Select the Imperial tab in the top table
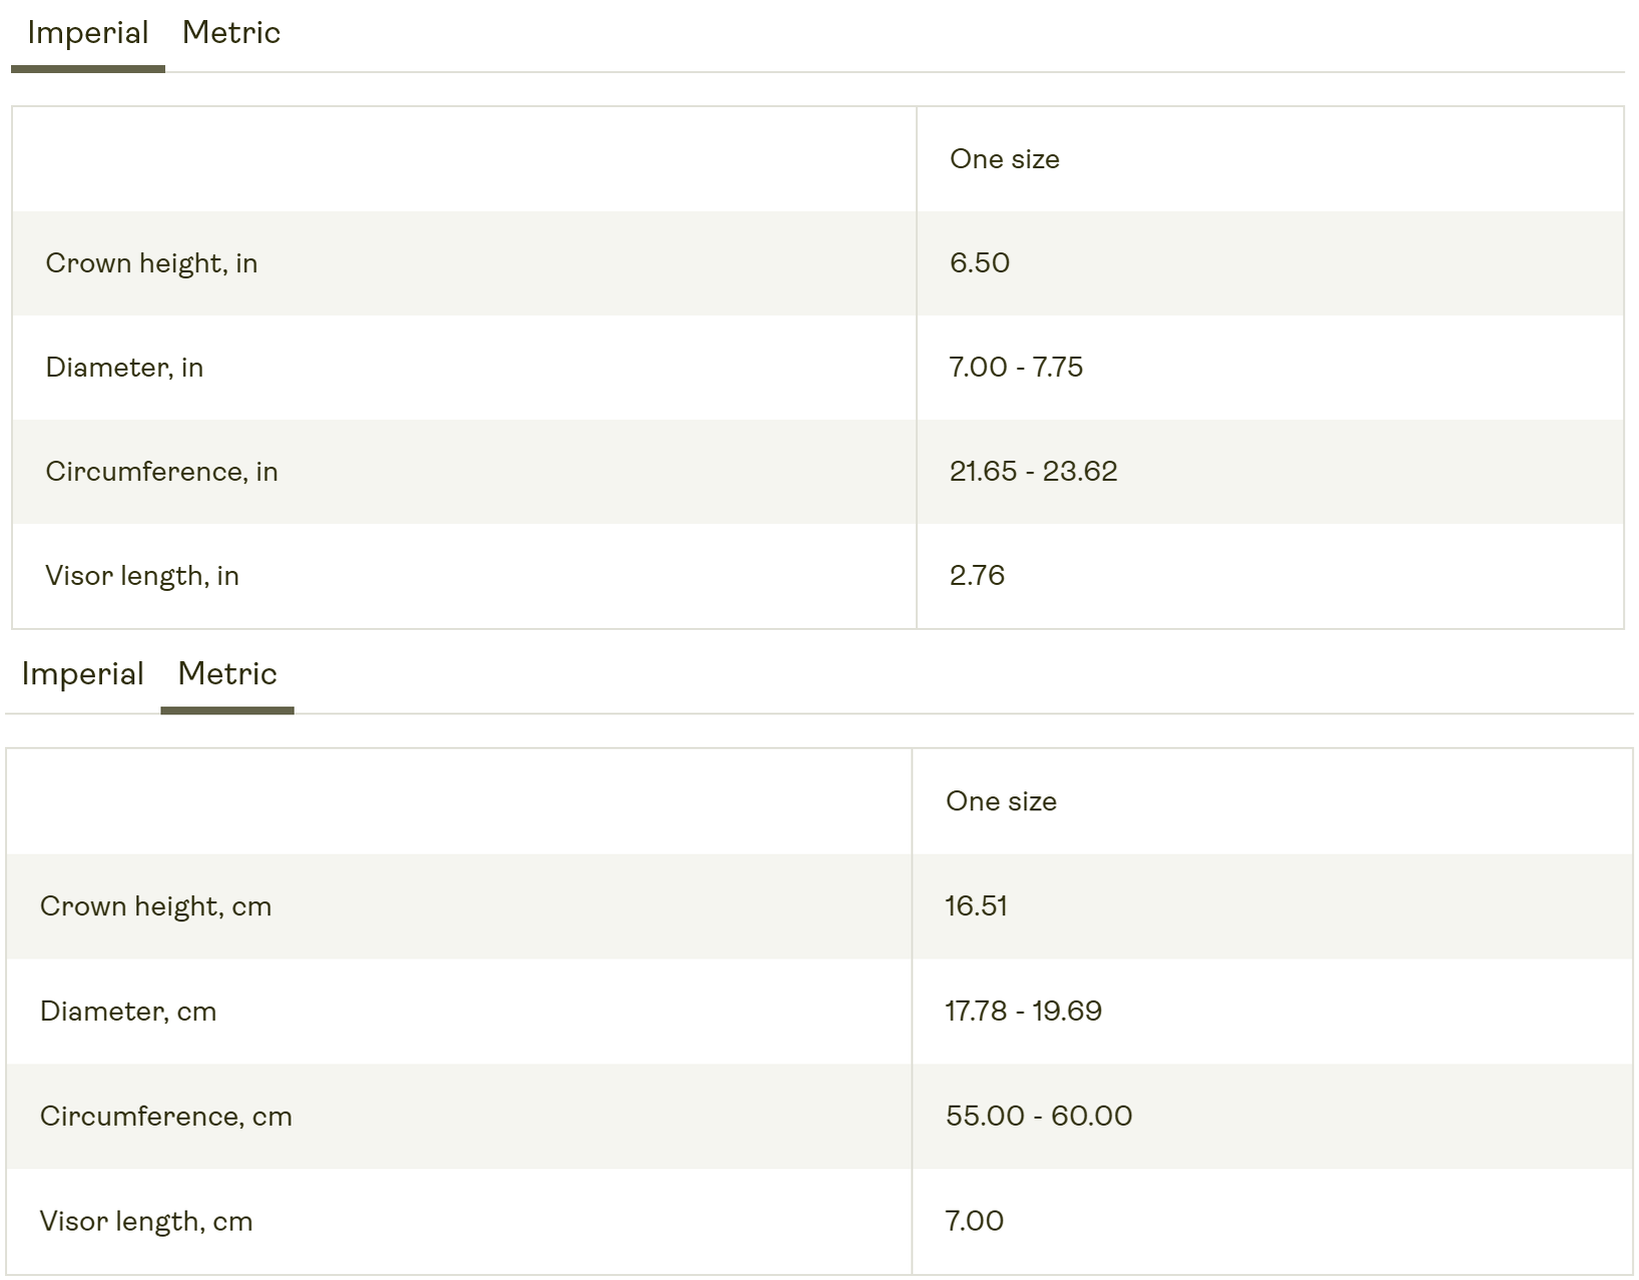This screenshot has height=1280, width=1639. coord(88,33)
